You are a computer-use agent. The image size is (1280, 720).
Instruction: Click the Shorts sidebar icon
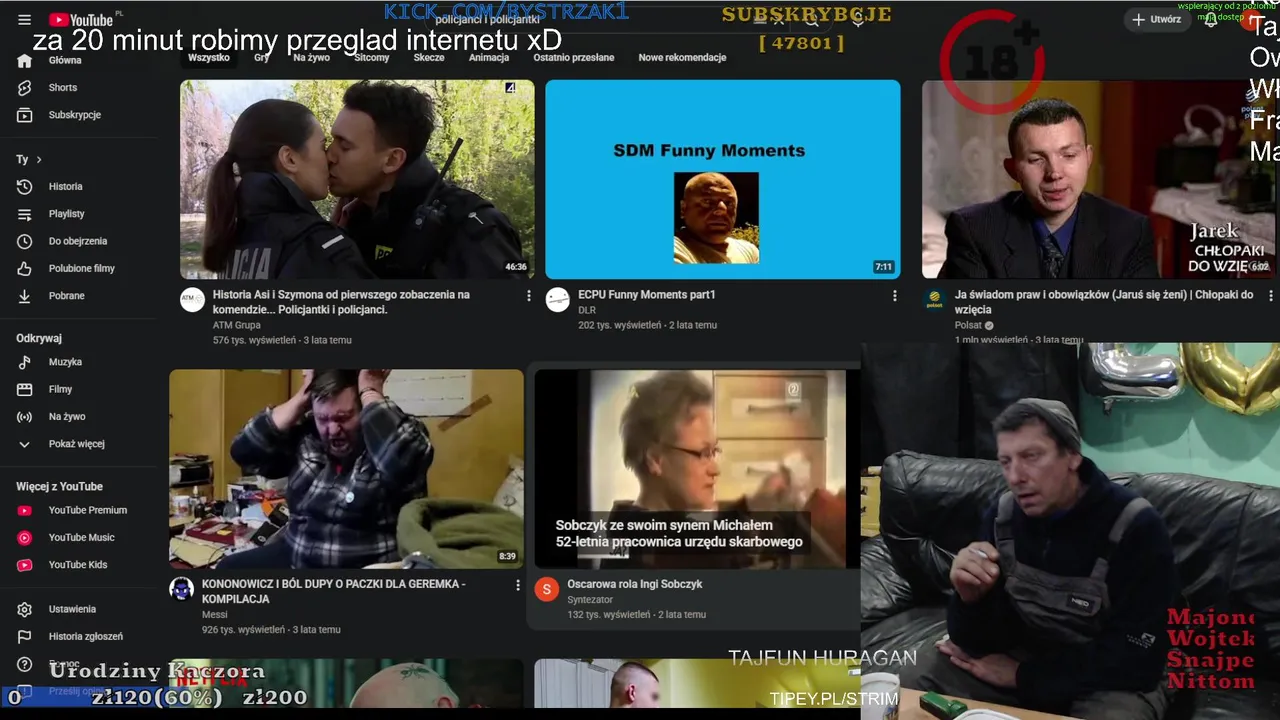coord(25,88)
